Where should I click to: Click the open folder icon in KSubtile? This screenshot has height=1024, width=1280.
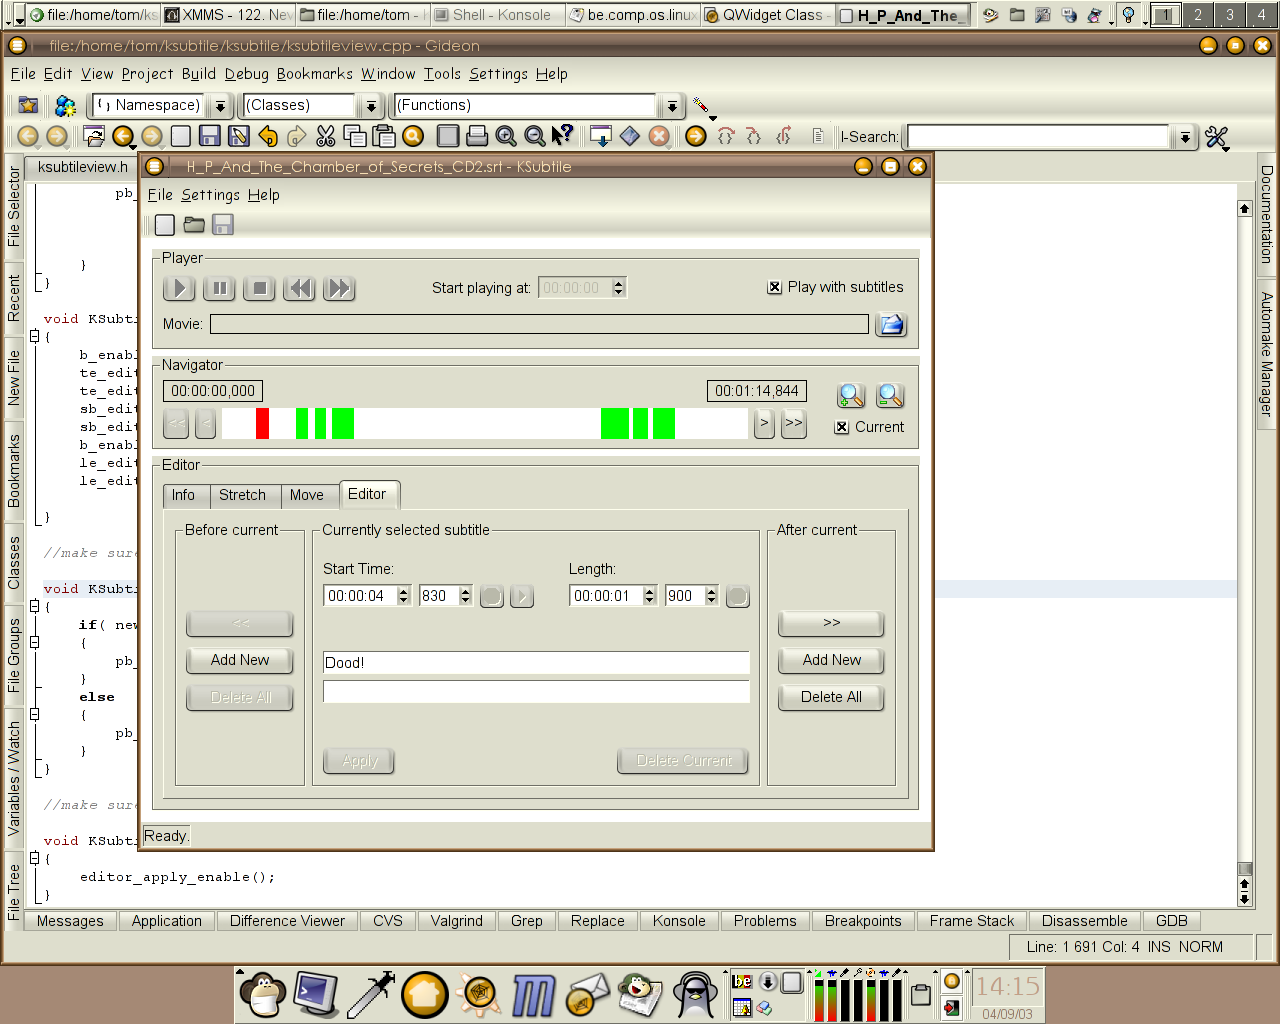194,225
